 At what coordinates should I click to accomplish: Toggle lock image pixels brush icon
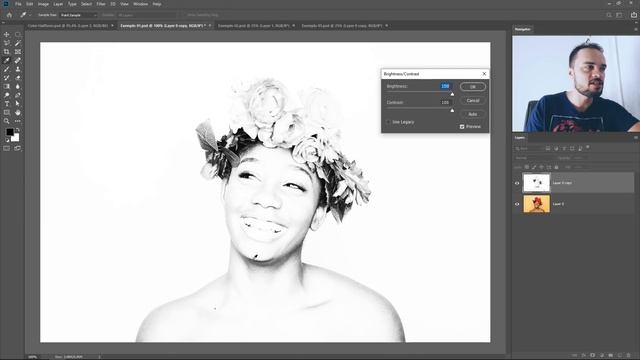click(x=534, y=167)
